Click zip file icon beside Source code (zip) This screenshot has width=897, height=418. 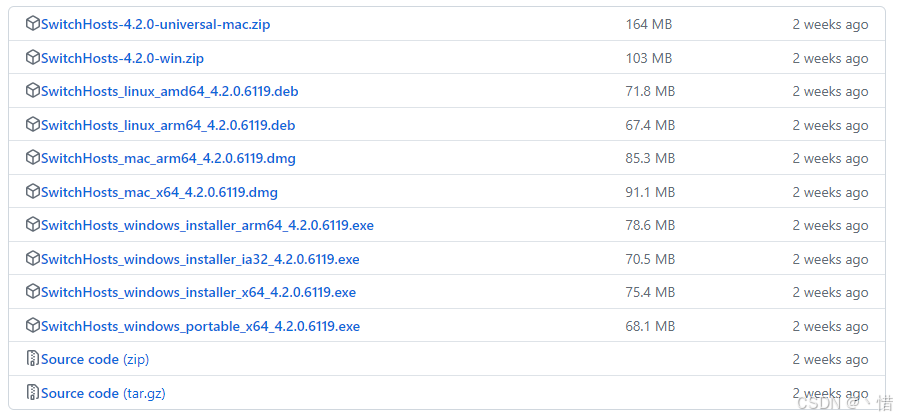tap(33, 359)
